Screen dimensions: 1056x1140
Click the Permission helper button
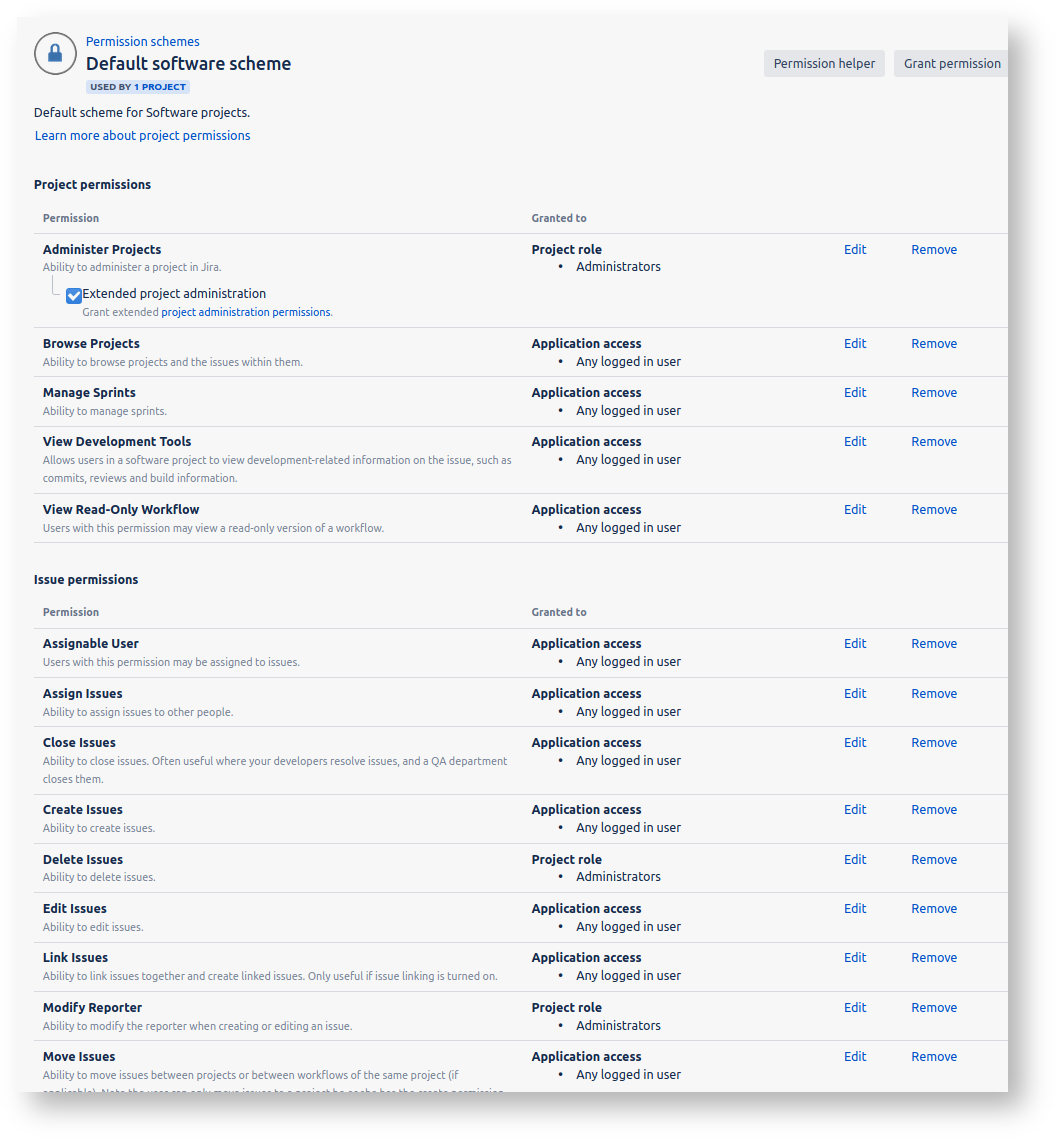(x=823, y=63)
